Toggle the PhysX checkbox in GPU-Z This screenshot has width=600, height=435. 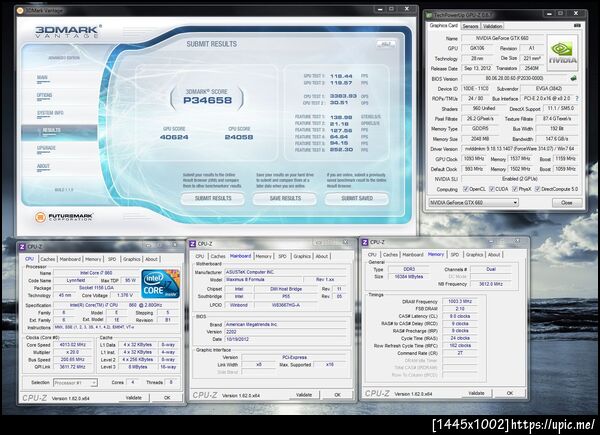click(x=515, y=189)
